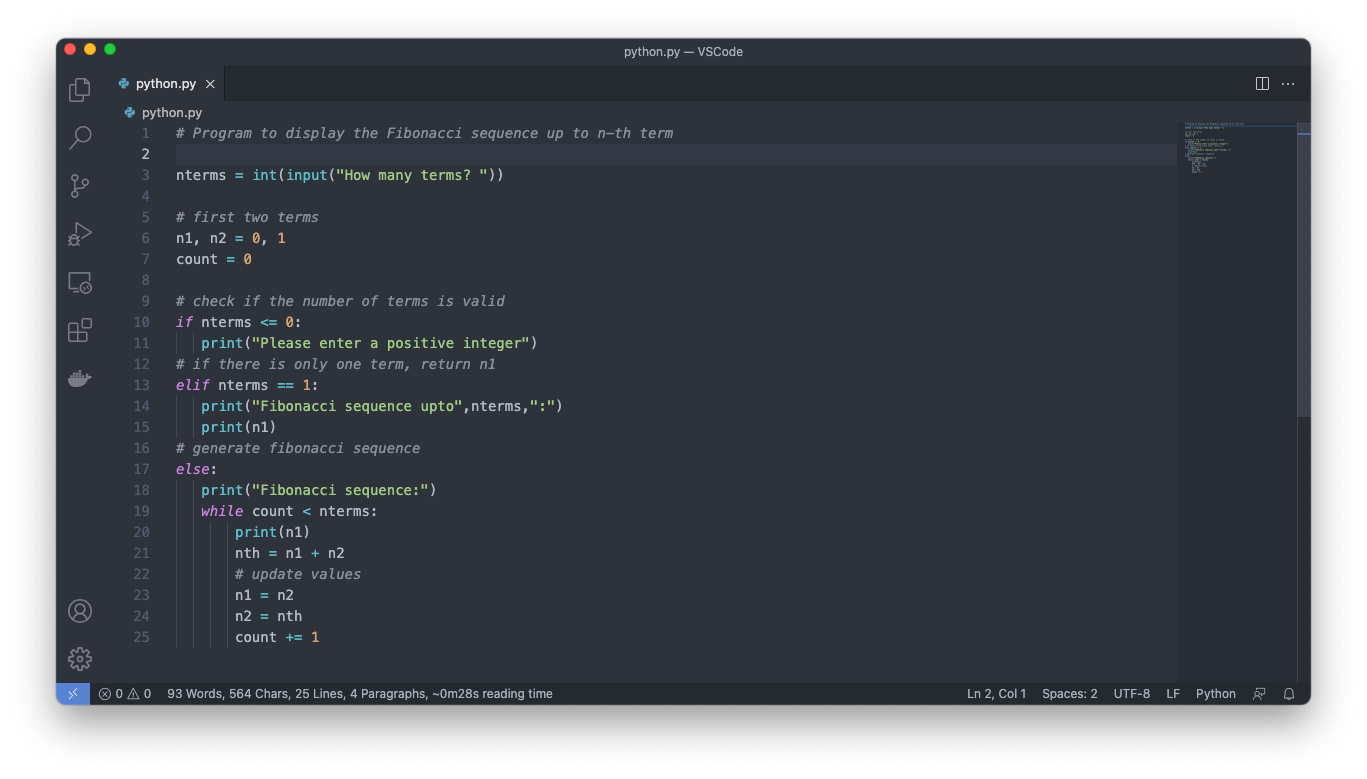Open the Docker view icon
The image size is (1367, 779).
tap(80, 379)
